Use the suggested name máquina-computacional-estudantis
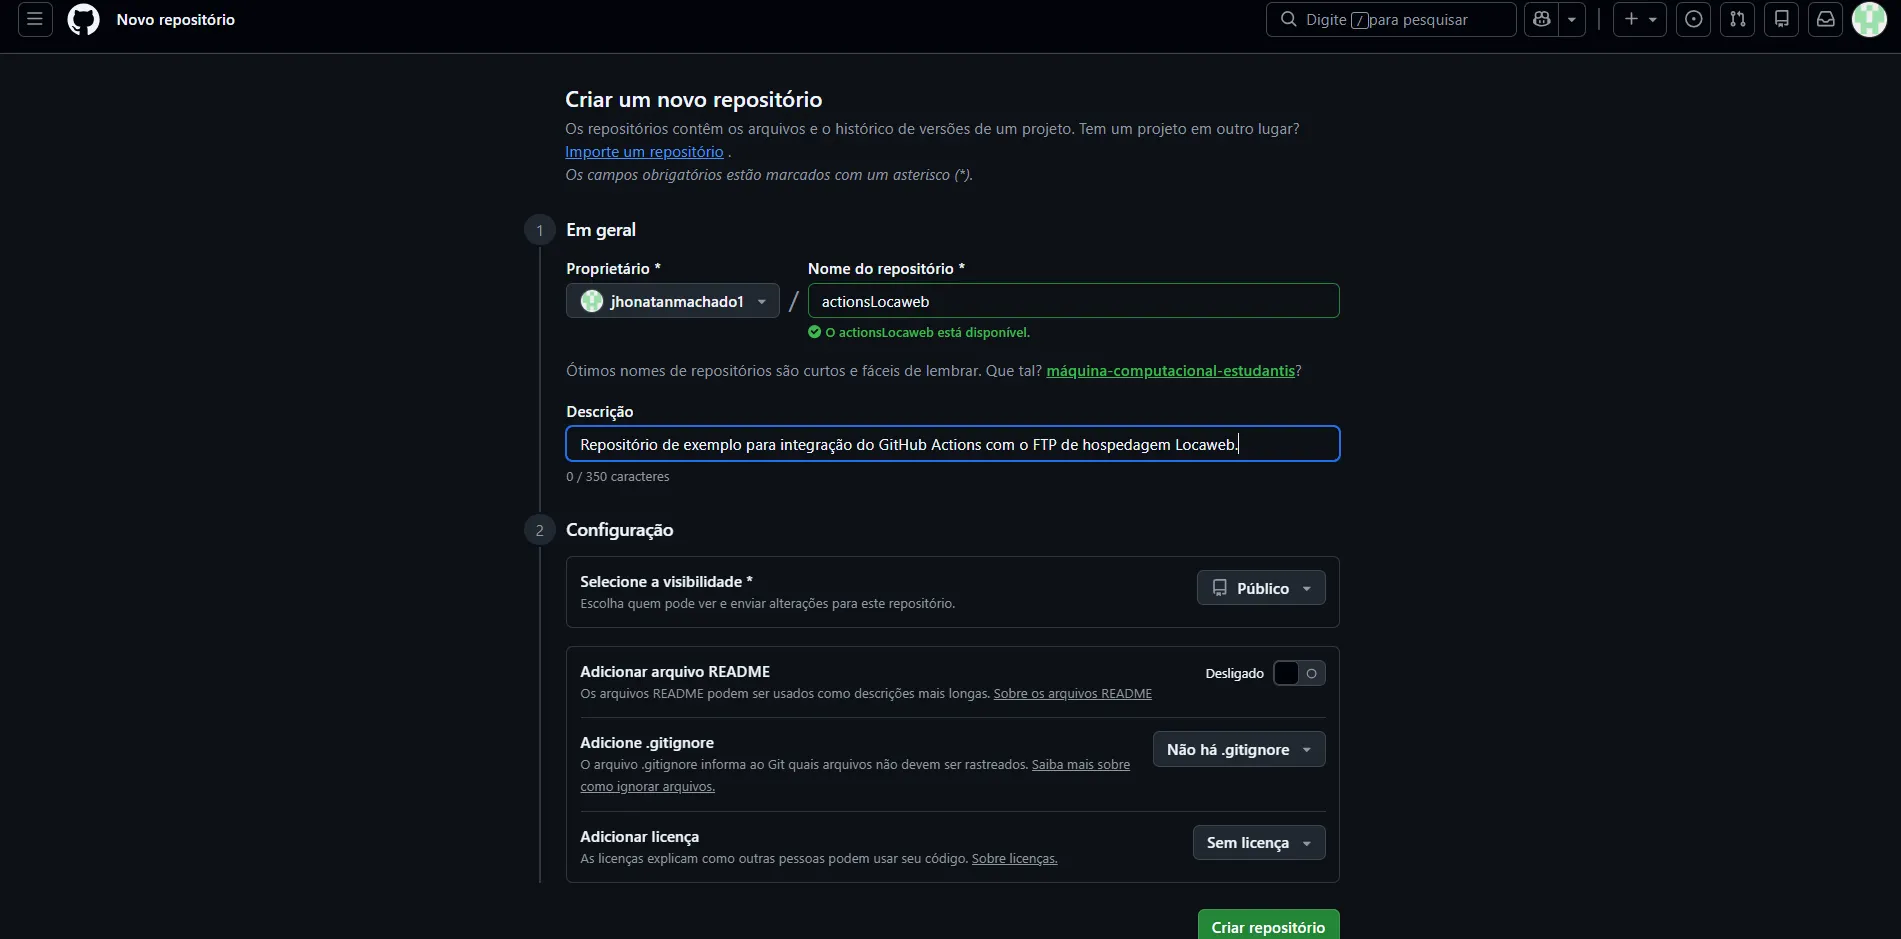Viewport: 1901px width, 939px height. click(1170, 371)
